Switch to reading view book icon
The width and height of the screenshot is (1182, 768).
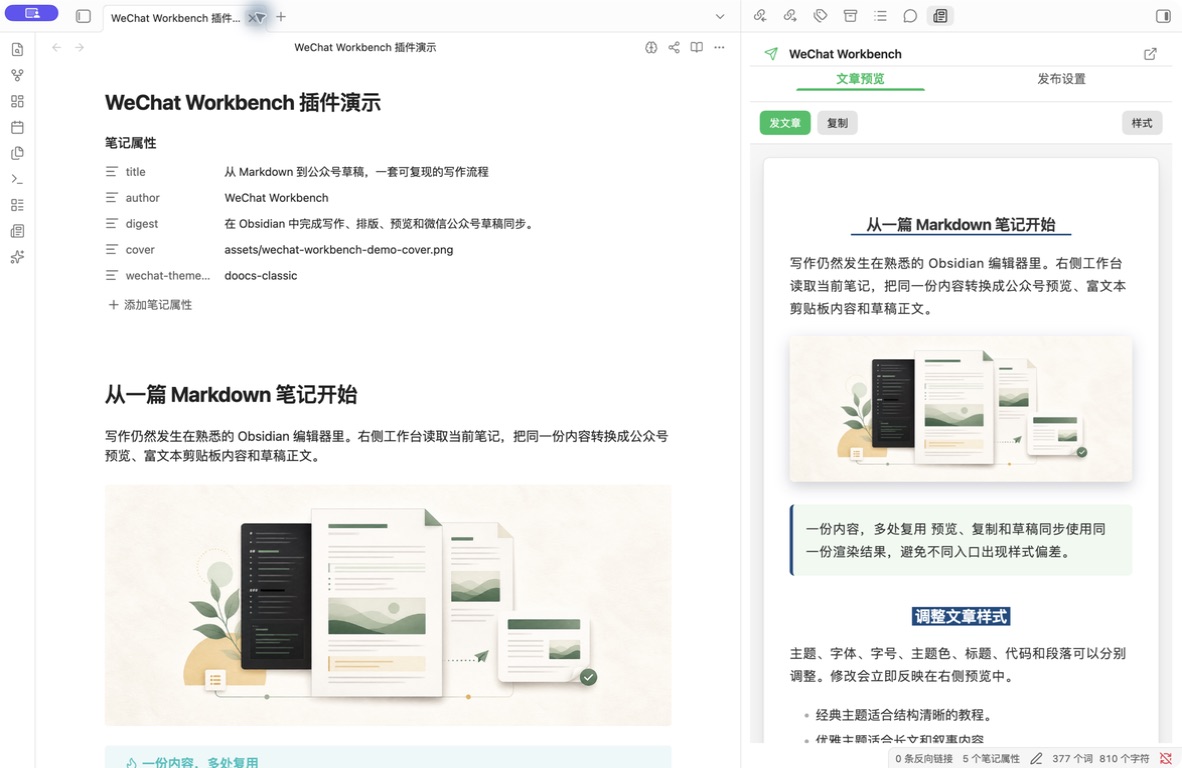[x=697, y=47]
